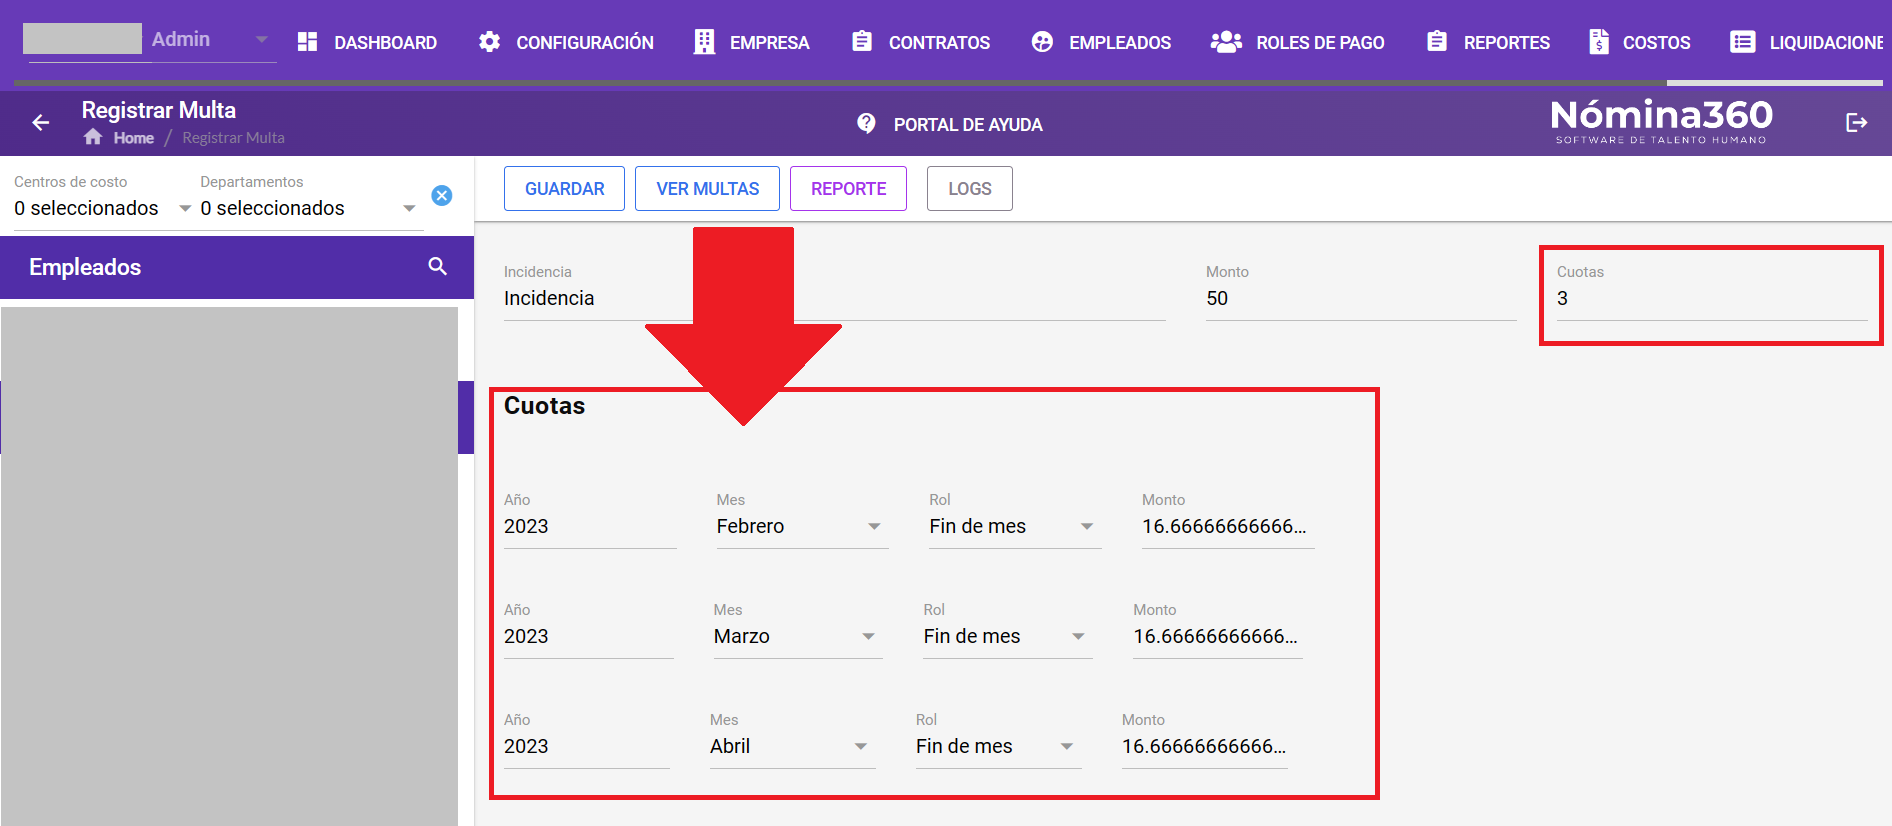Click the Monto field in Marzo row

[x=1217, y=636]
